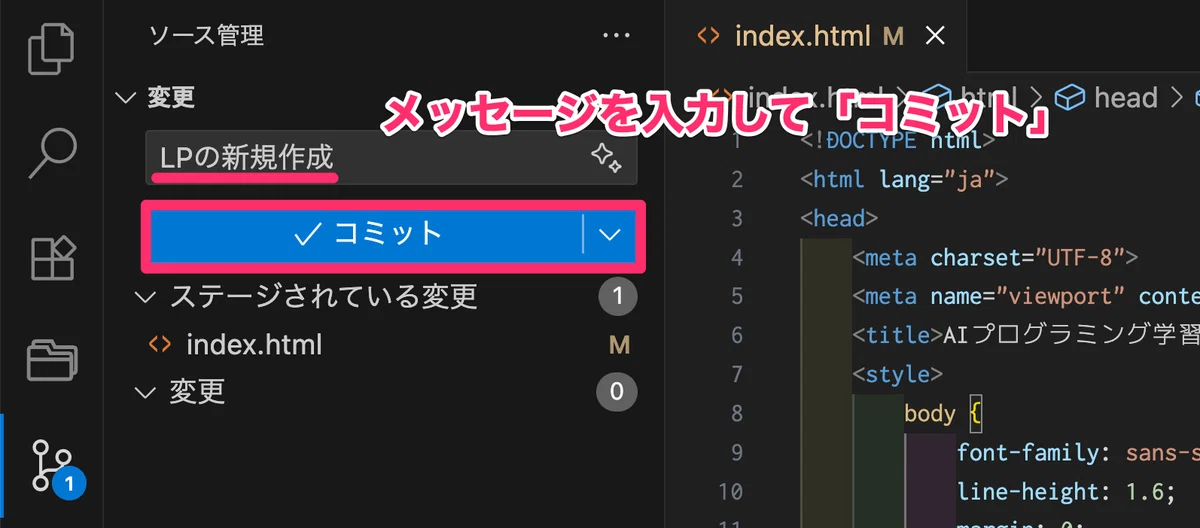Click line number 8 in gutter

pos(737,413)
